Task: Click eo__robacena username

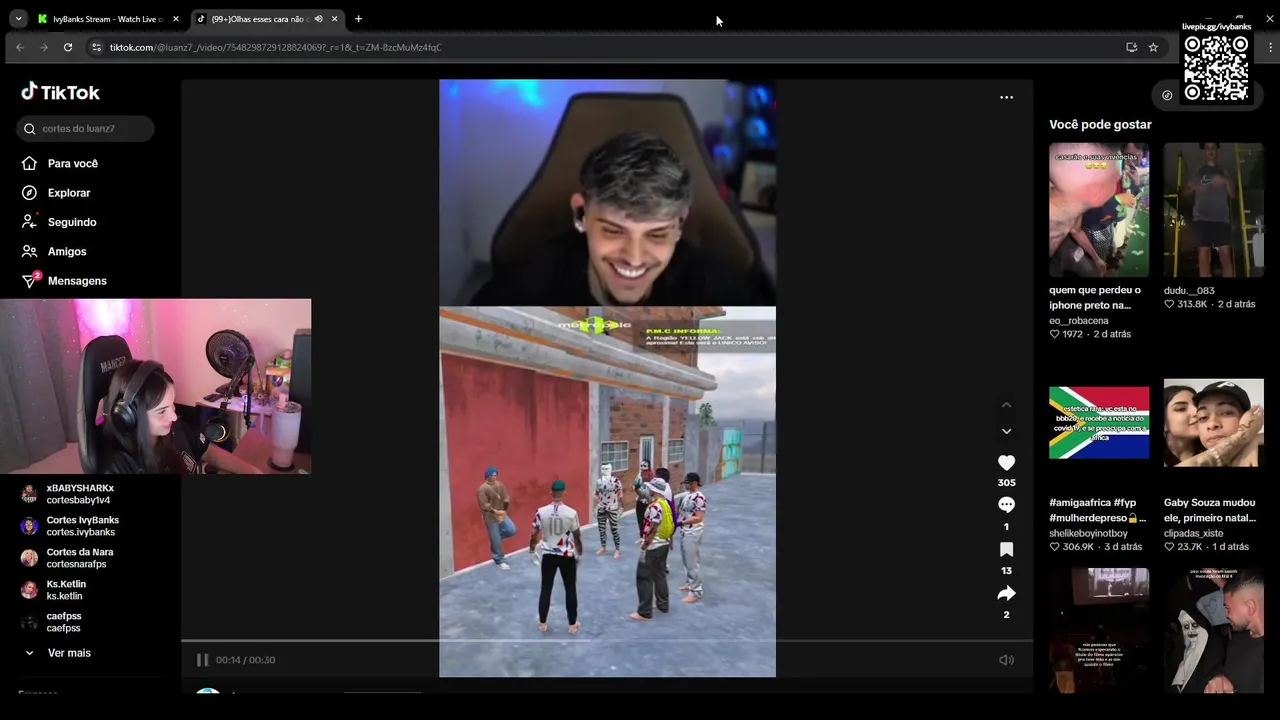Action: [x=1078, y=321]
